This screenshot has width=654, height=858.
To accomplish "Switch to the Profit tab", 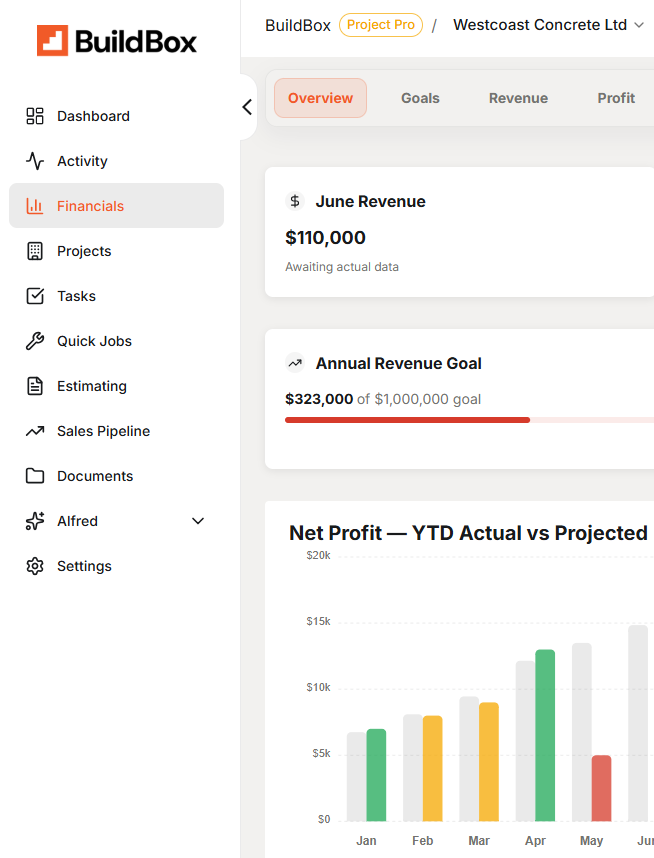I will pos(616,98).
